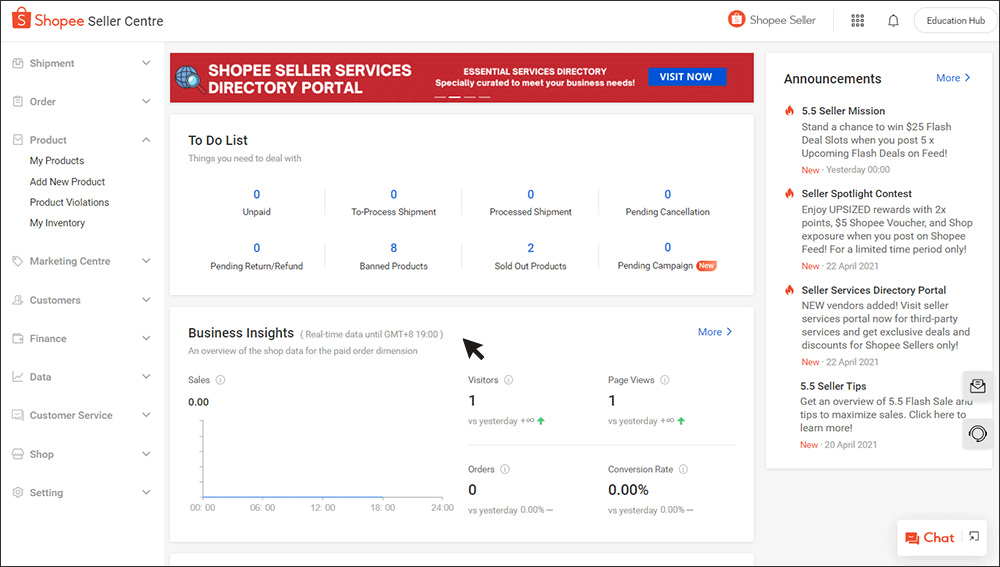Collapse the Product menu chevron

tap(146, 140)
